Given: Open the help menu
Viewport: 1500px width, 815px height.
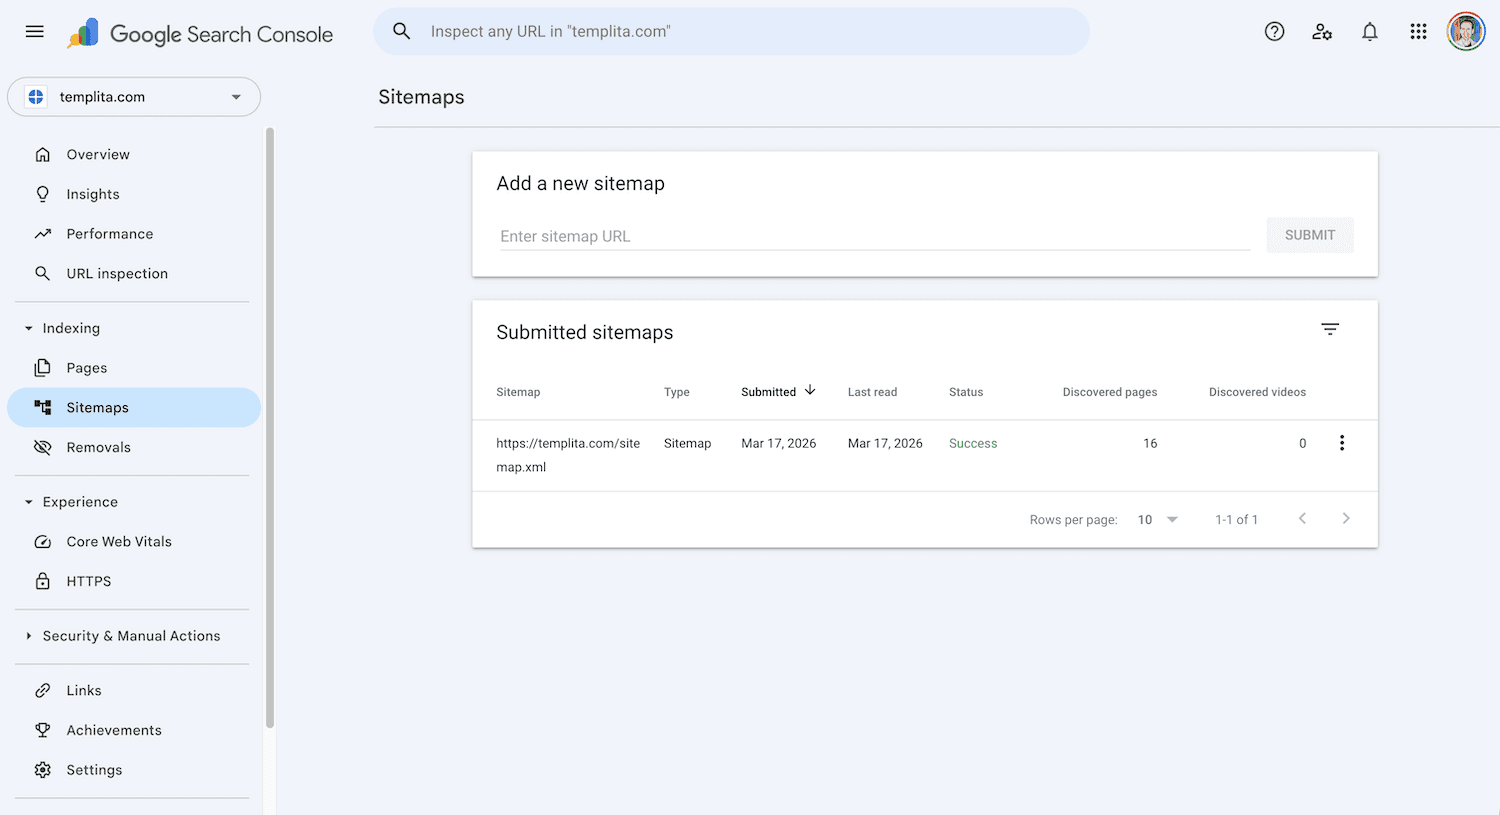Looking at the screenshot, I should 1274,31.
